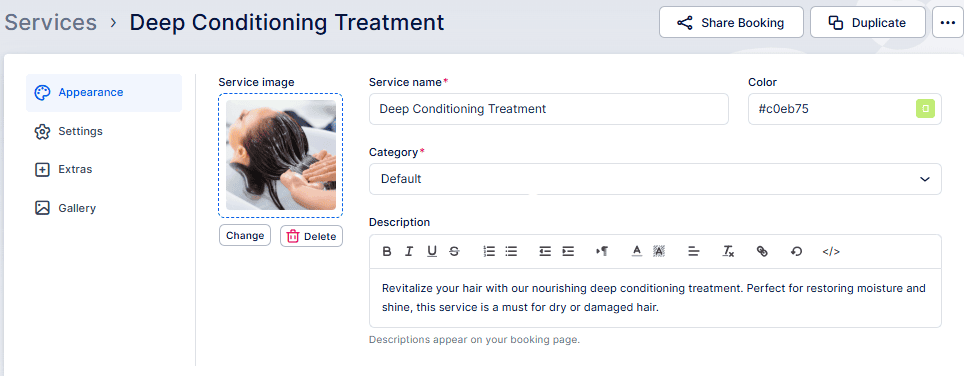The width and height of the screenshot is (964, 376).
Task: Insert a numbered list
Action: pos(489,251)
